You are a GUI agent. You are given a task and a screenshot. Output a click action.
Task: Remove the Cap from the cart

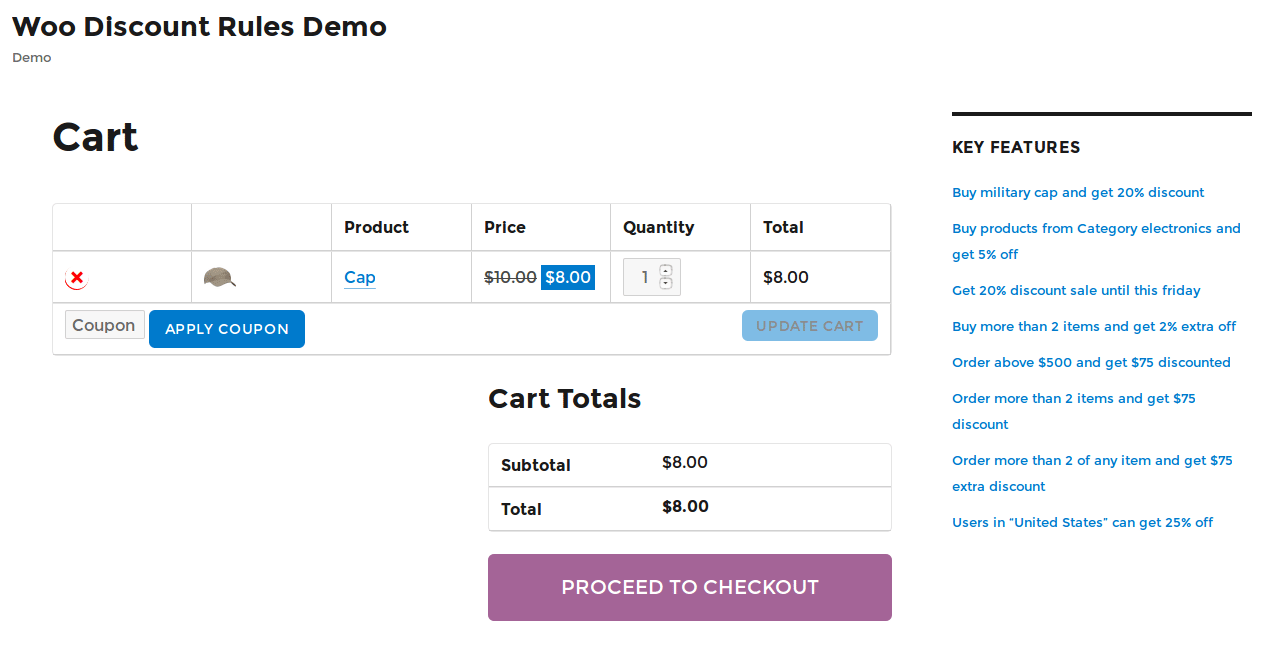(x=76, y=278)
